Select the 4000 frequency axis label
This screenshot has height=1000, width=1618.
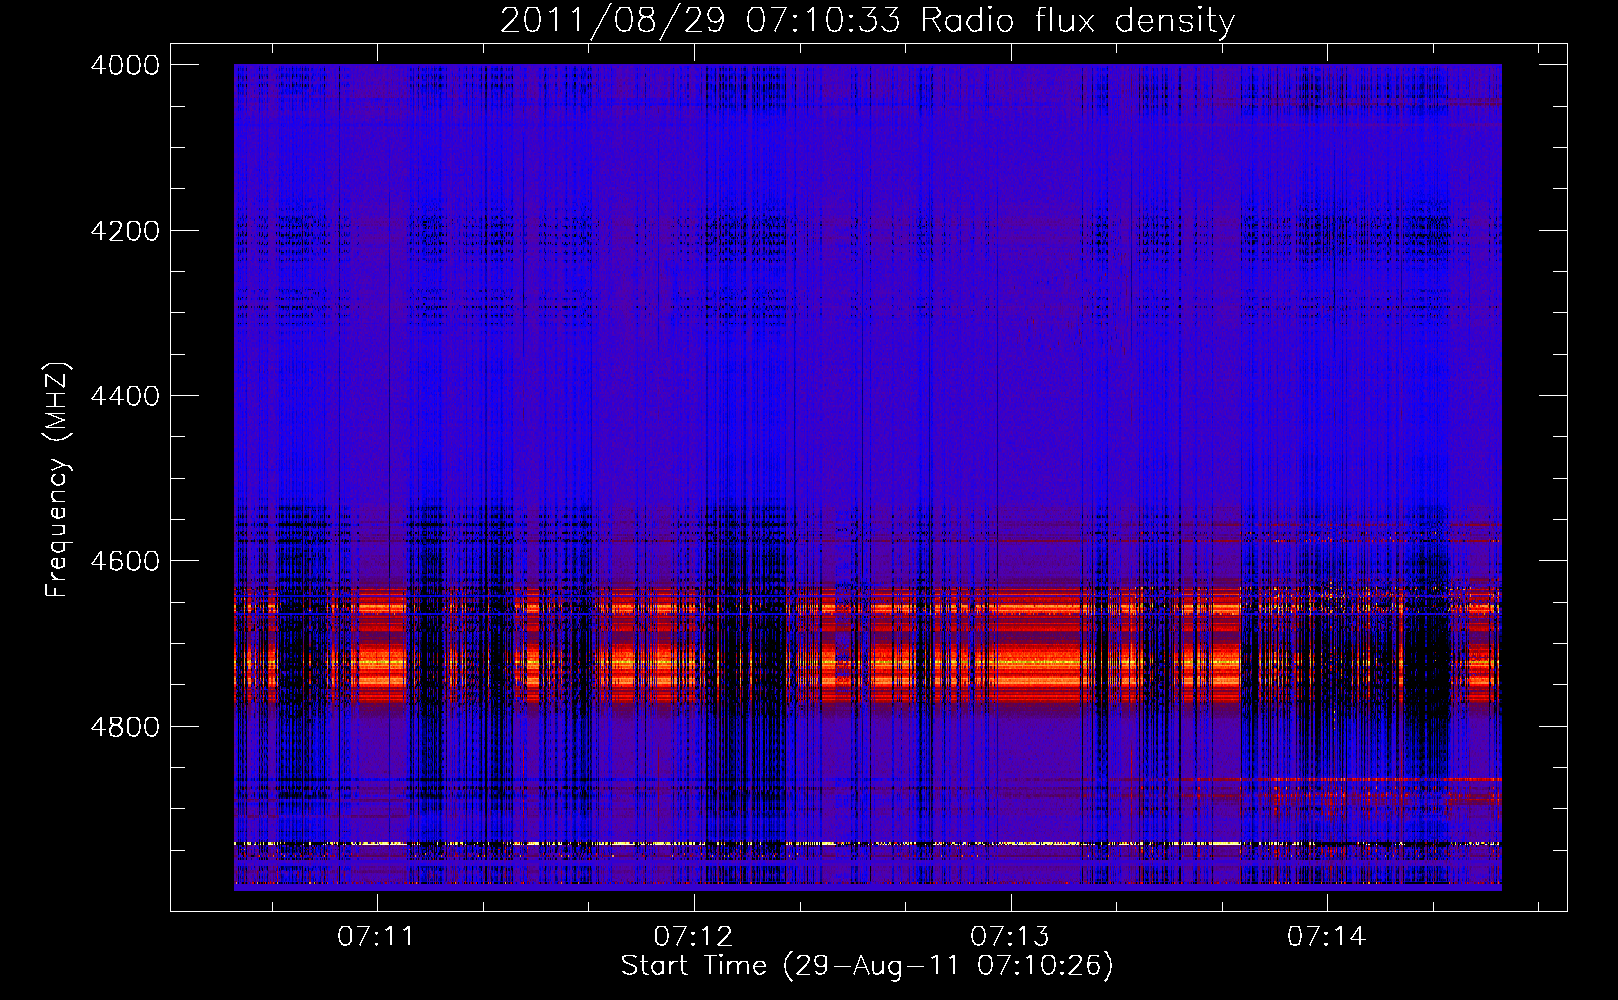coord(125,65)
